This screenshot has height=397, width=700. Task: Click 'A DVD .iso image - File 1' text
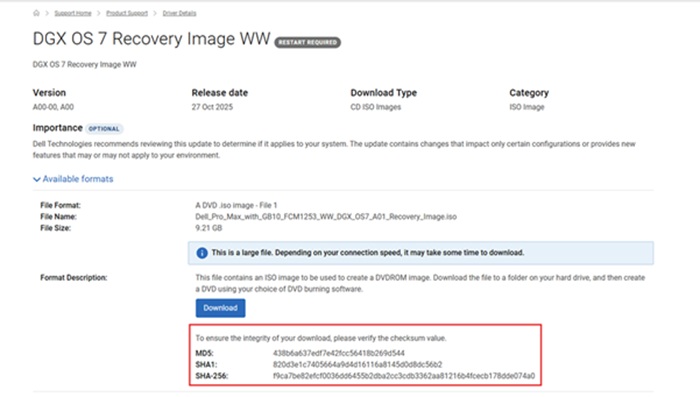[236, 205]
